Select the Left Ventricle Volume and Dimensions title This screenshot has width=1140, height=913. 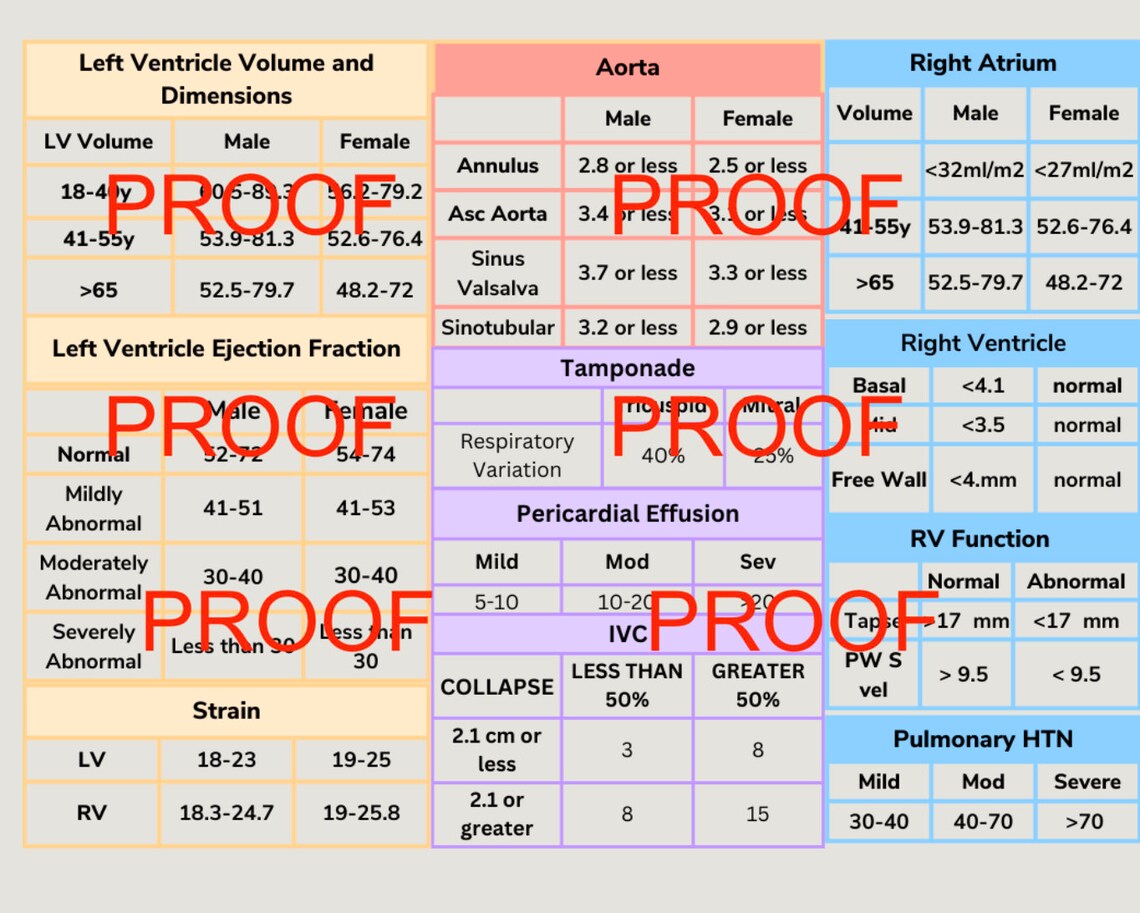[226, 80]
